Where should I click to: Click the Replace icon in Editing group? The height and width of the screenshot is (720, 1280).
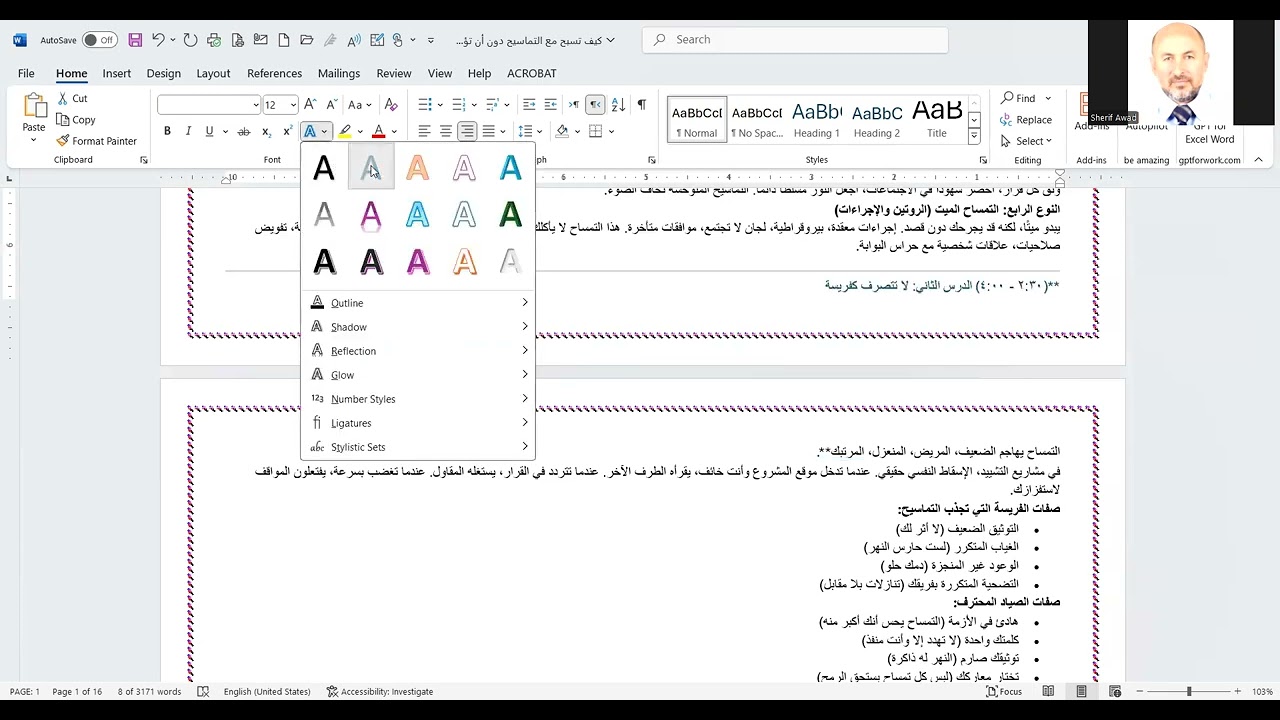pos(1007,119)
